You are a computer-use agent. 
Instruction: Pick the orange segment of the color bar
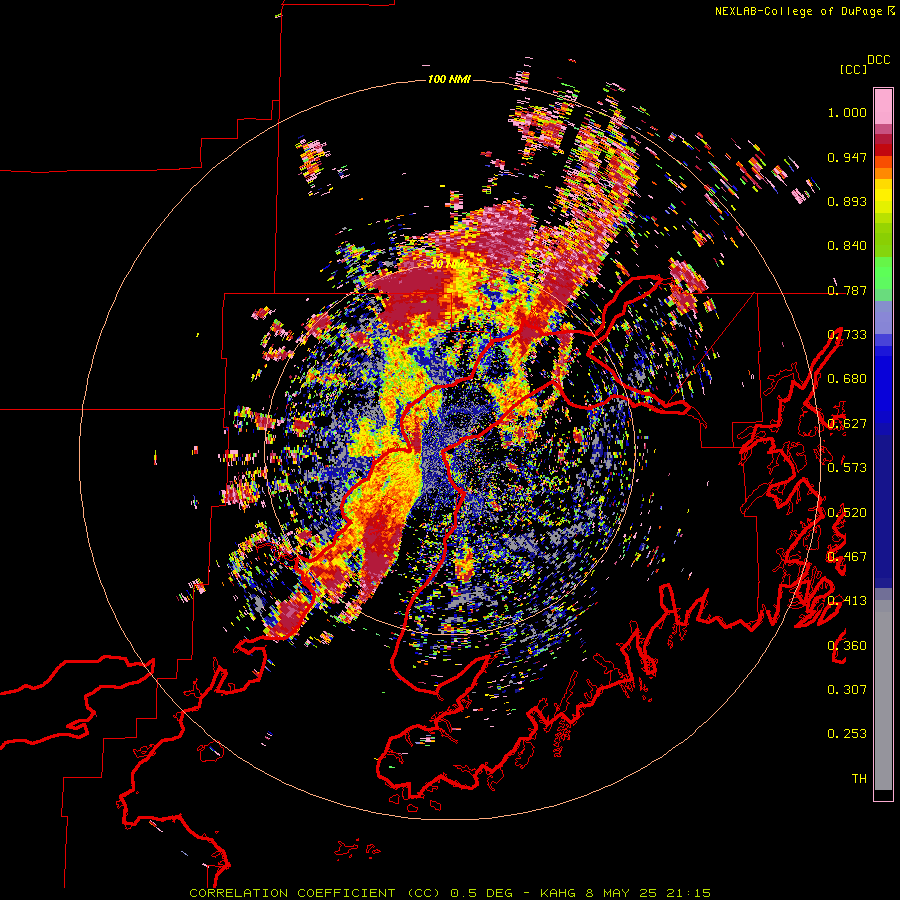pos(883,173)
